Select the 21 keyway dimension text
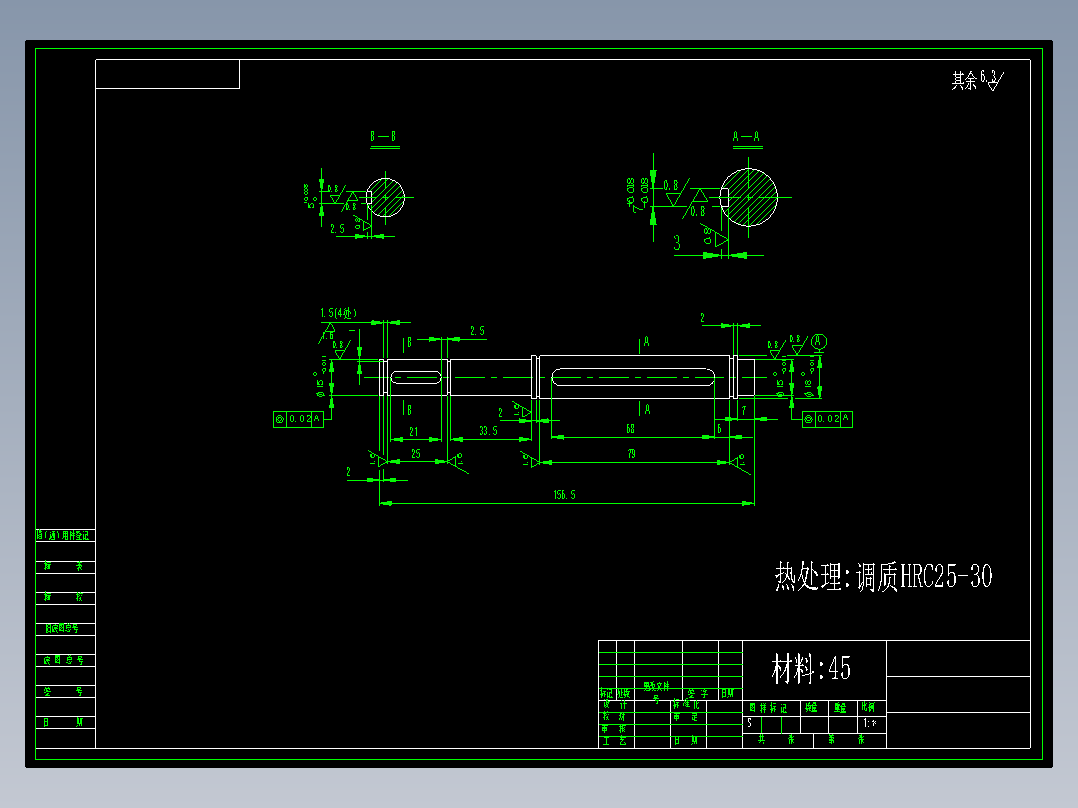The height and width of the screenshot is (808, 1078). click(413, 432)
